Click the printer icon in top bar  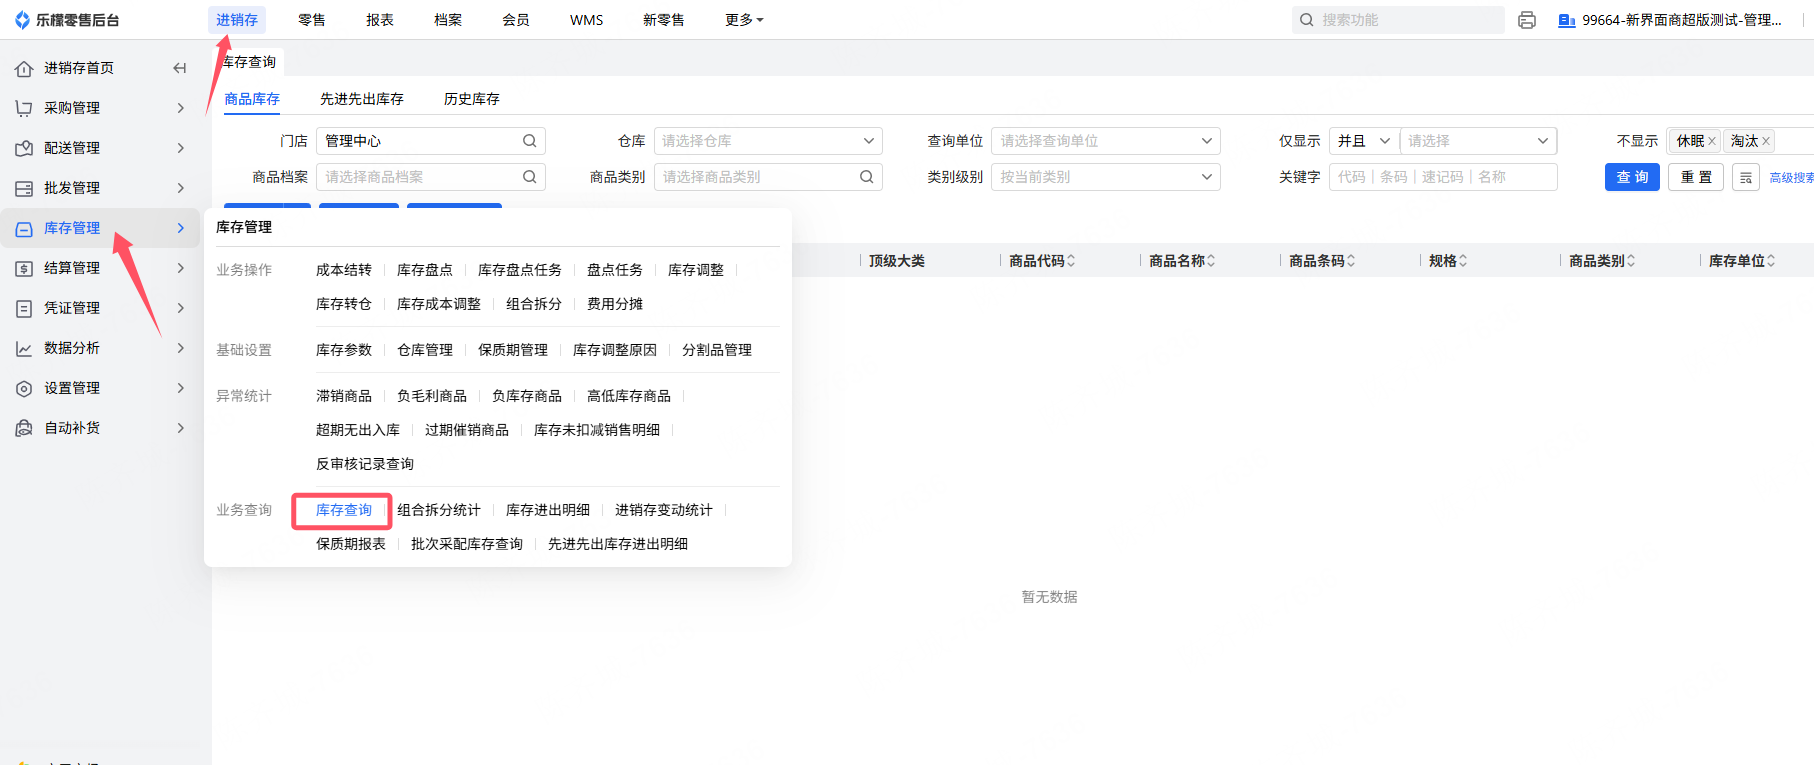(1526, 20)
